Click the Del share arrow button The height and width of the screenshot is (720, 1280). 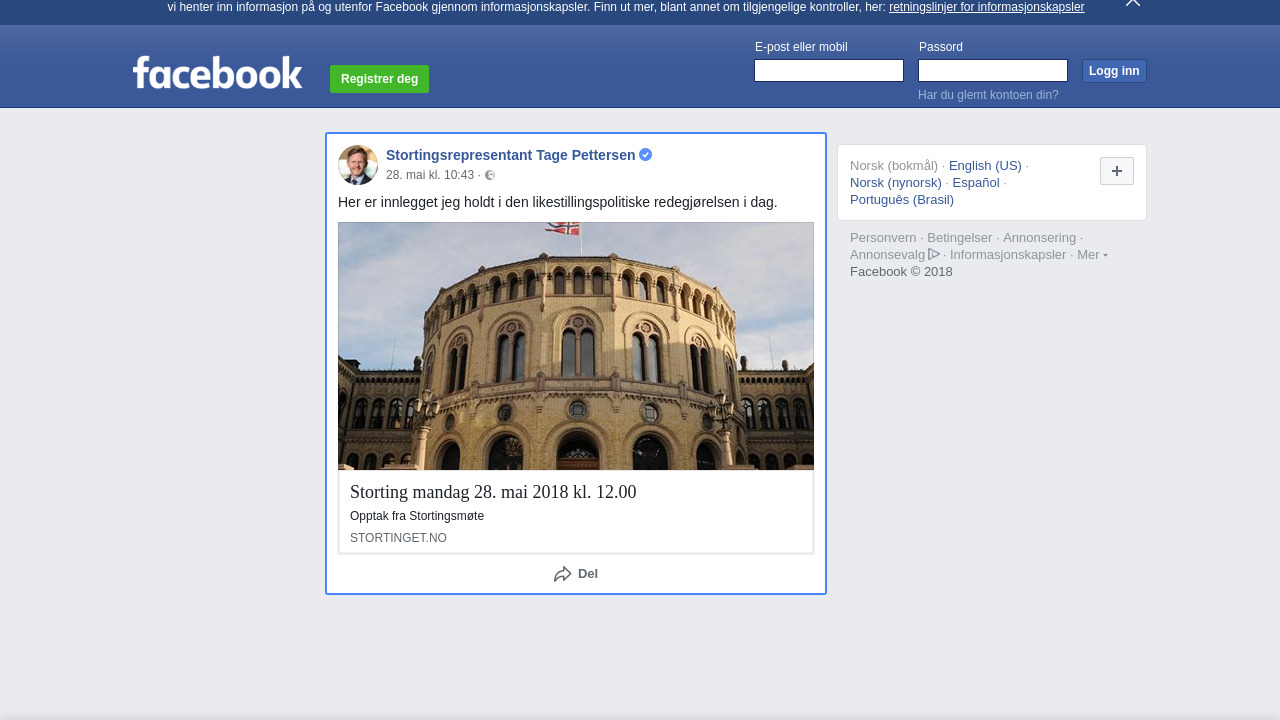[575, 574]
